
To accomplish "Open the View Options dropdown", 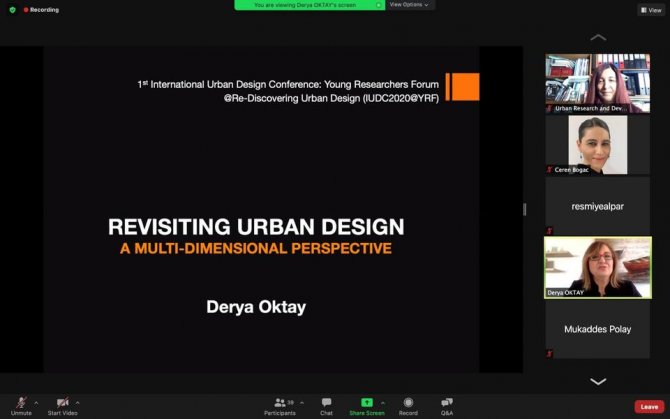I will pyautogui.click(x=410, y=5).
